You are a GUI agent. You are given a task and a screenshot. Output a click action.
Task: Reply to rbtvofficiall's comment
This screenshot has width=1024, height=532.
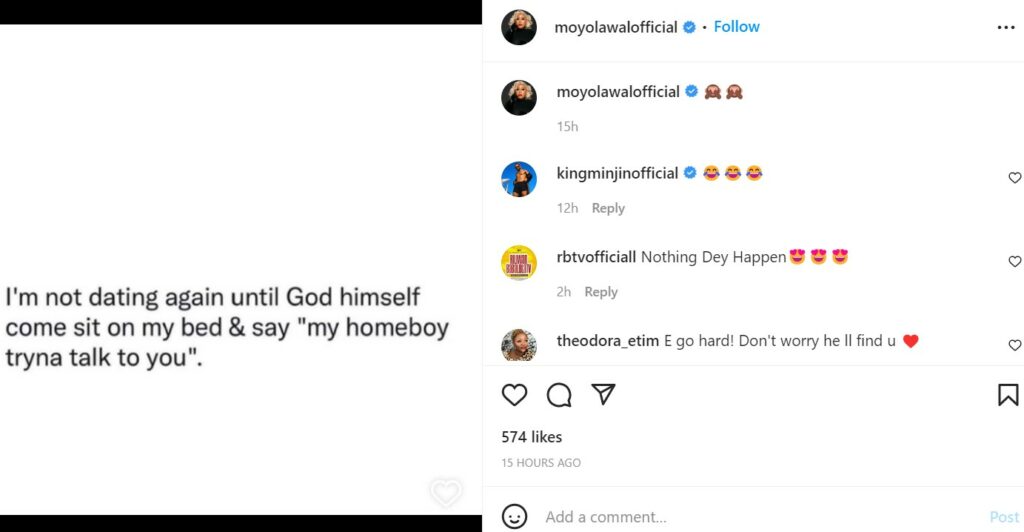click(x=601, y=292)
